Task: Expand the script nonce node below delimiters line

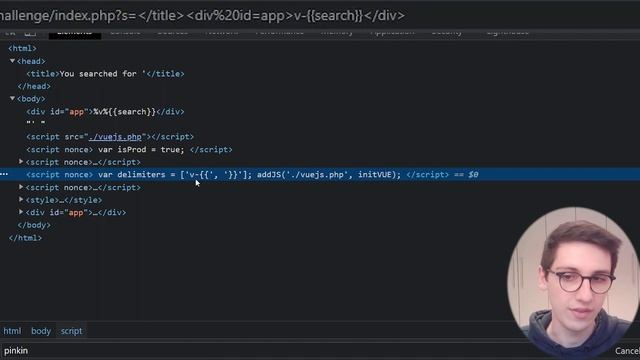Action: (21, 187)
